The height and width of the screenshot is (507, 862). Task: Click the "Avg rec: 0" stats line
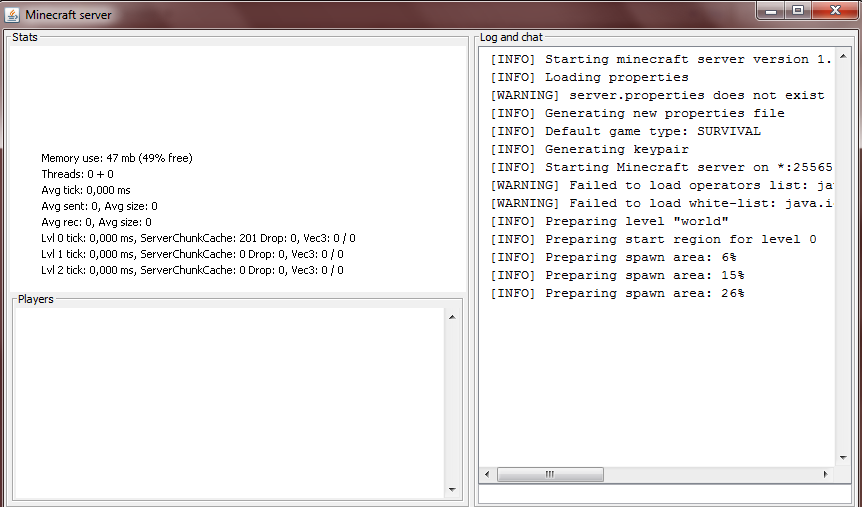coord(96,222)
